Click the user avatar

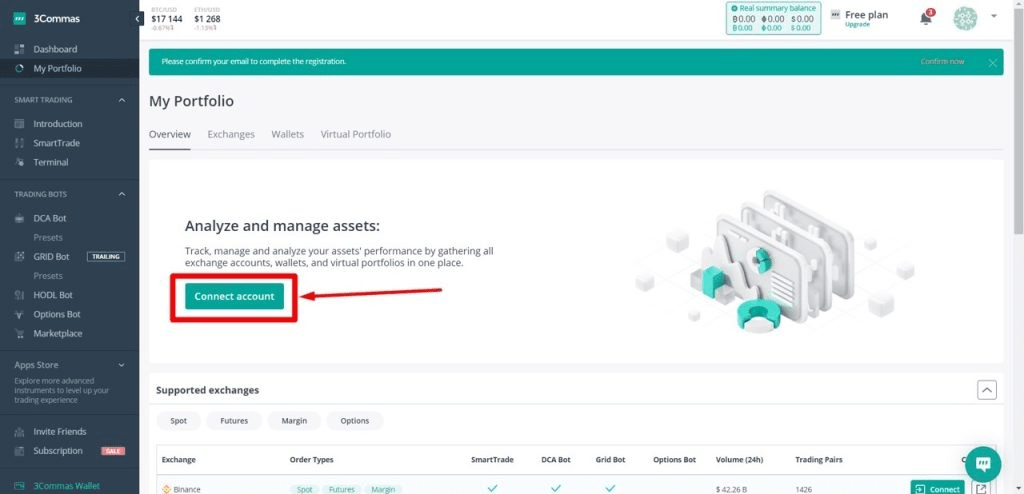pos(965,18)
